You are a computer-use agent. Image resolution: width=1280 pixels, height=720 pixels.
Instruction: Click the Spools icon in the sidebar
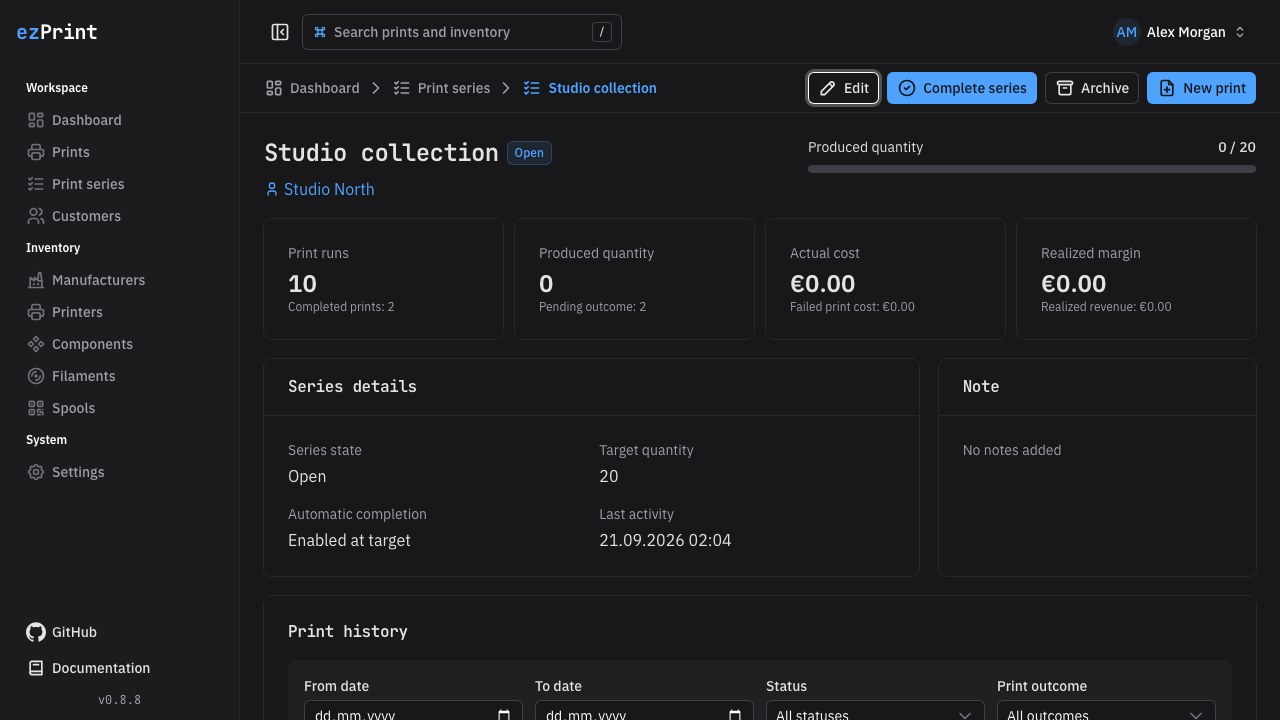click(x=36, y=408)
